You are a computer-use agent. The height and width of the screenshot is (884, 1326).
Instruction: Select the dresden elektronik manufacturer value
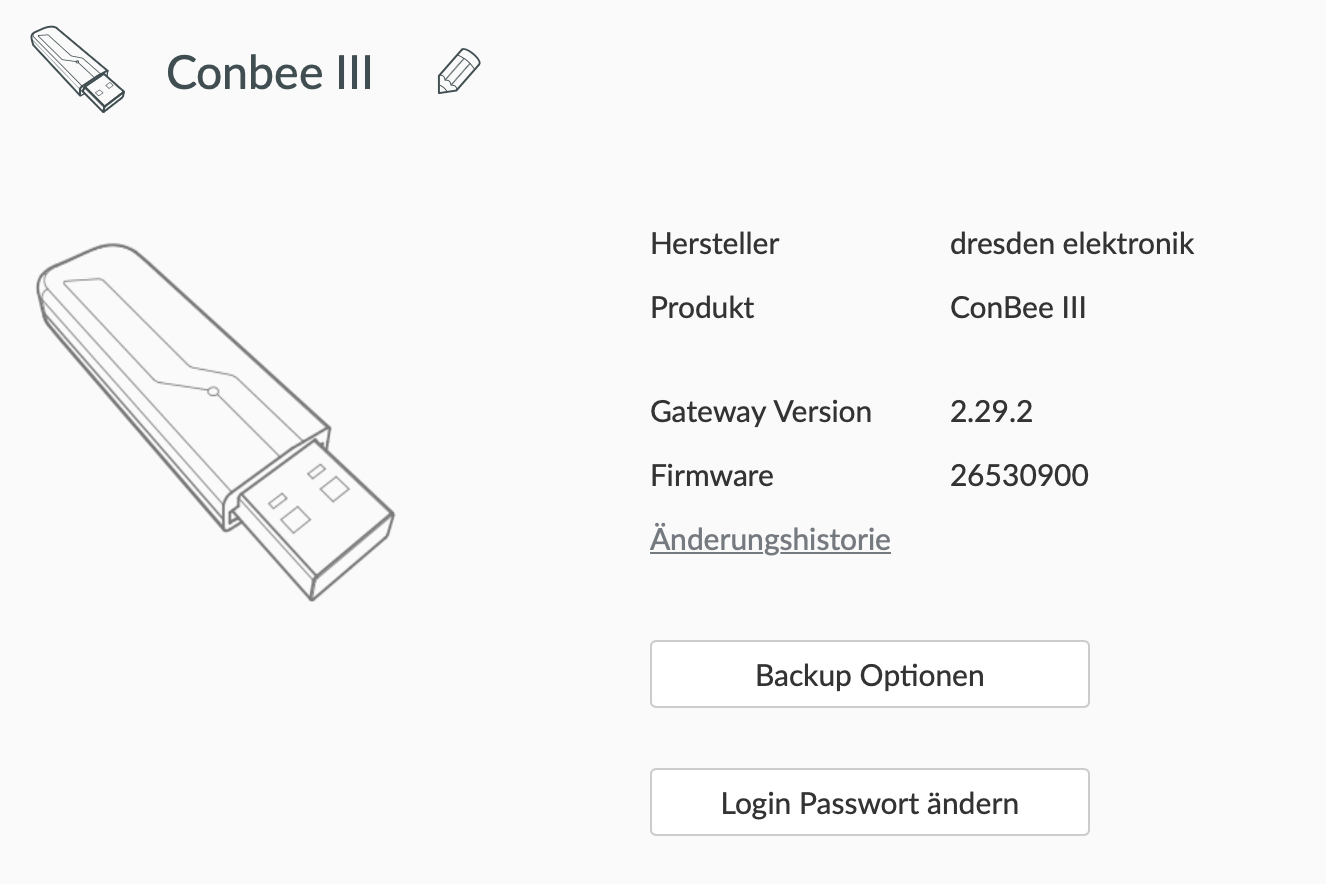coord(1072,243)
